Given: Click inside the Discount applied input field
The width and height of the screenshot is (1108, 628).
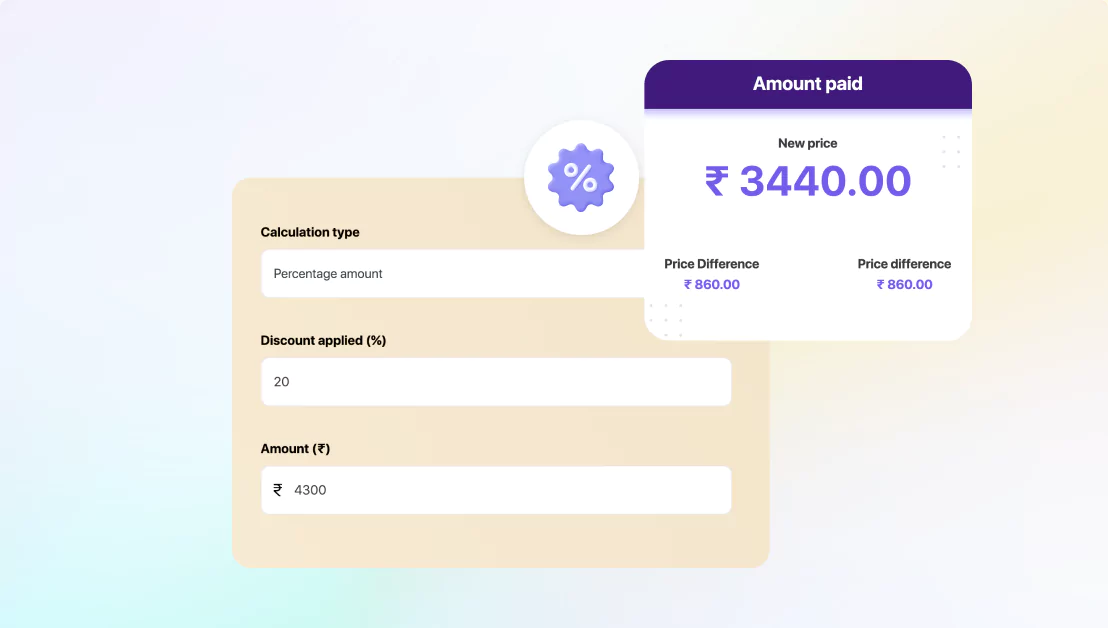Looking at the screenshot, I should pos(496,381).
